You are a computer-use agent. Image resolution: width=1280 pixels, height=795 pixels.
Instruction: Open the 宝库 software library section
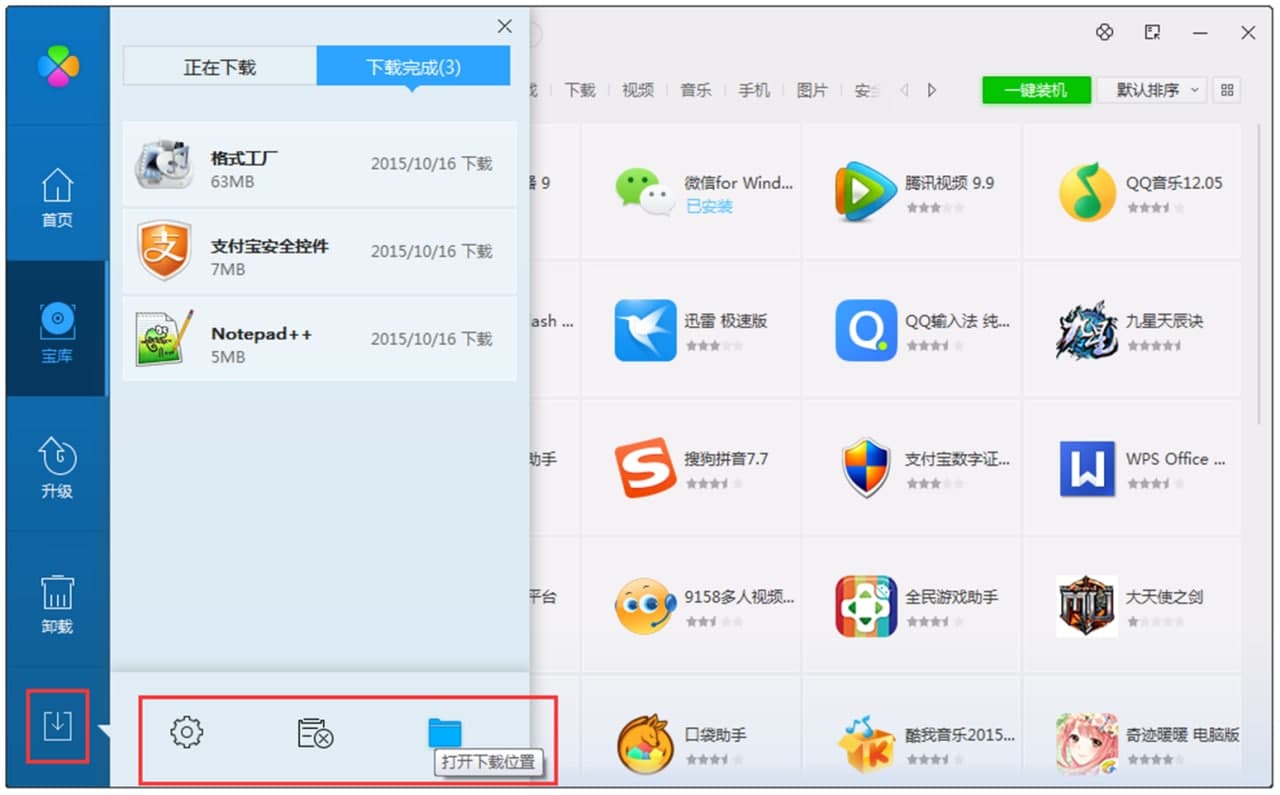point(57,329)
